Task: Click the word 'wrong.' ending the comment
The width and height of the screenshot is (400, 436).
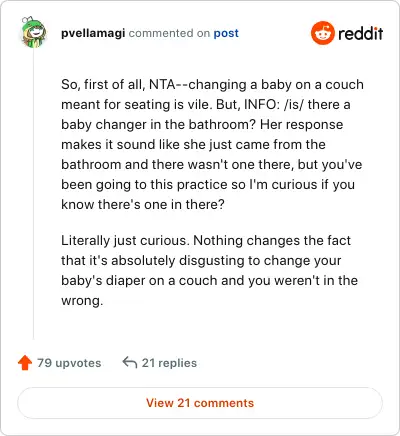Action: [82, 300]
